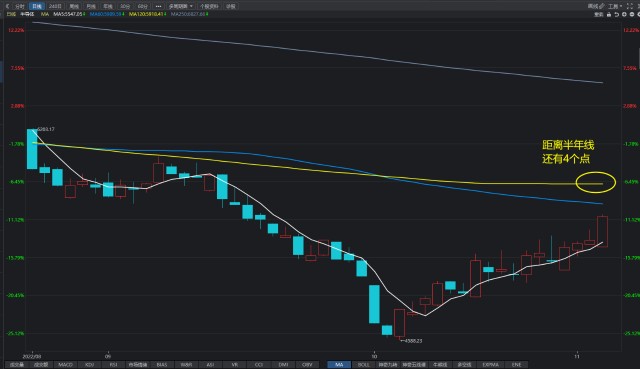Image resolution: width=640 pixels, height=369 pixels.
Task: Expand the 多周期图 dropdown
Action: coord(181,6)
